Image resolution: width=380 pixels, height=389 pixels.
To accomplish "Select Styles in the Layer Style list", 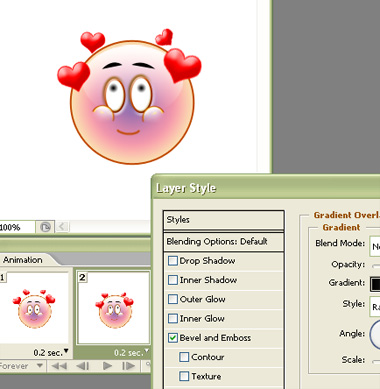I will pyautogui.click(x=224, y=220).
